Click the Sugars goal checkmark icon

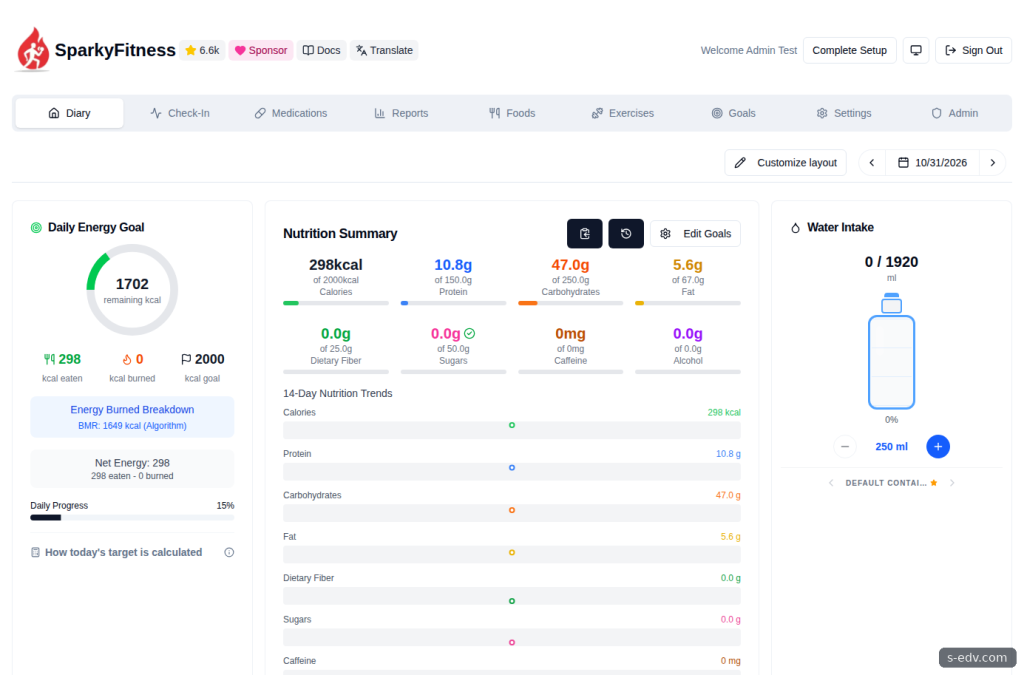(x=470, y=334)
